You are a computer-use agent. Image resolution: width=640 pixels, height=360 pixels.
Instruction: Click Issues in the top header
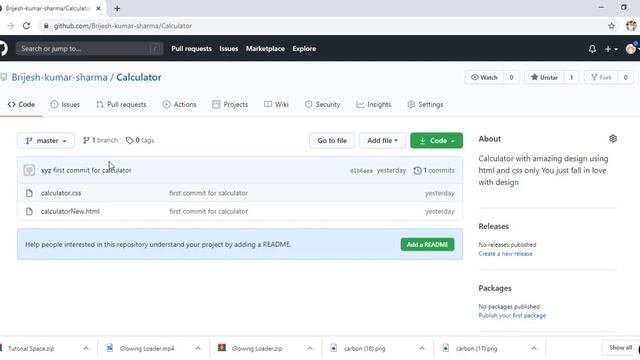click(229, 49)
